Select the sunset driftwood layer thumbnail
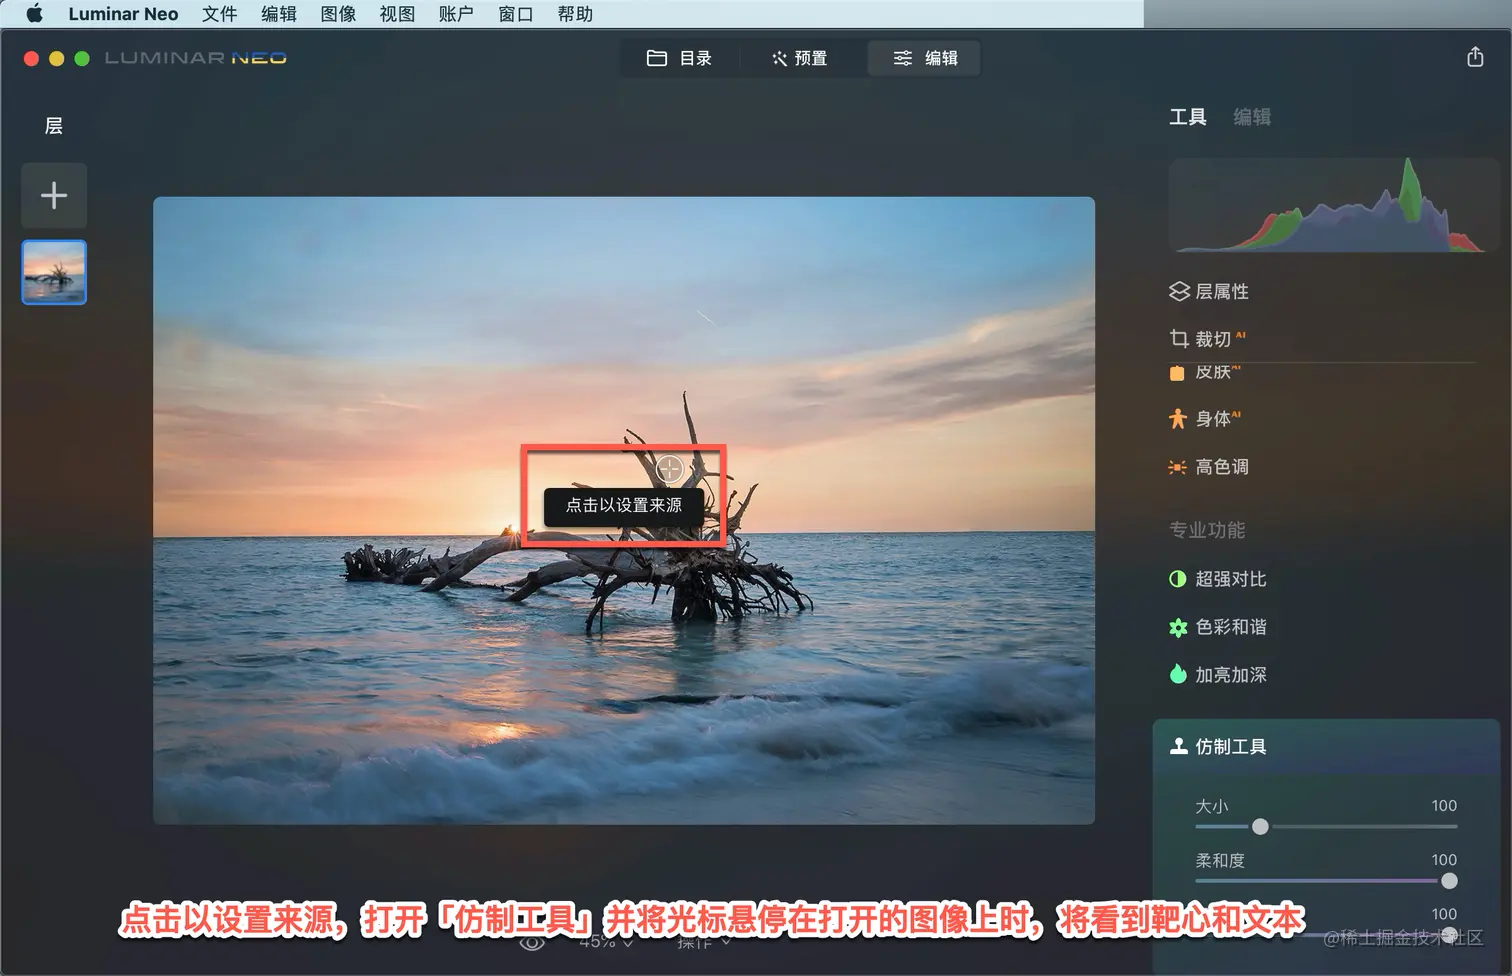 click(54, 272)
